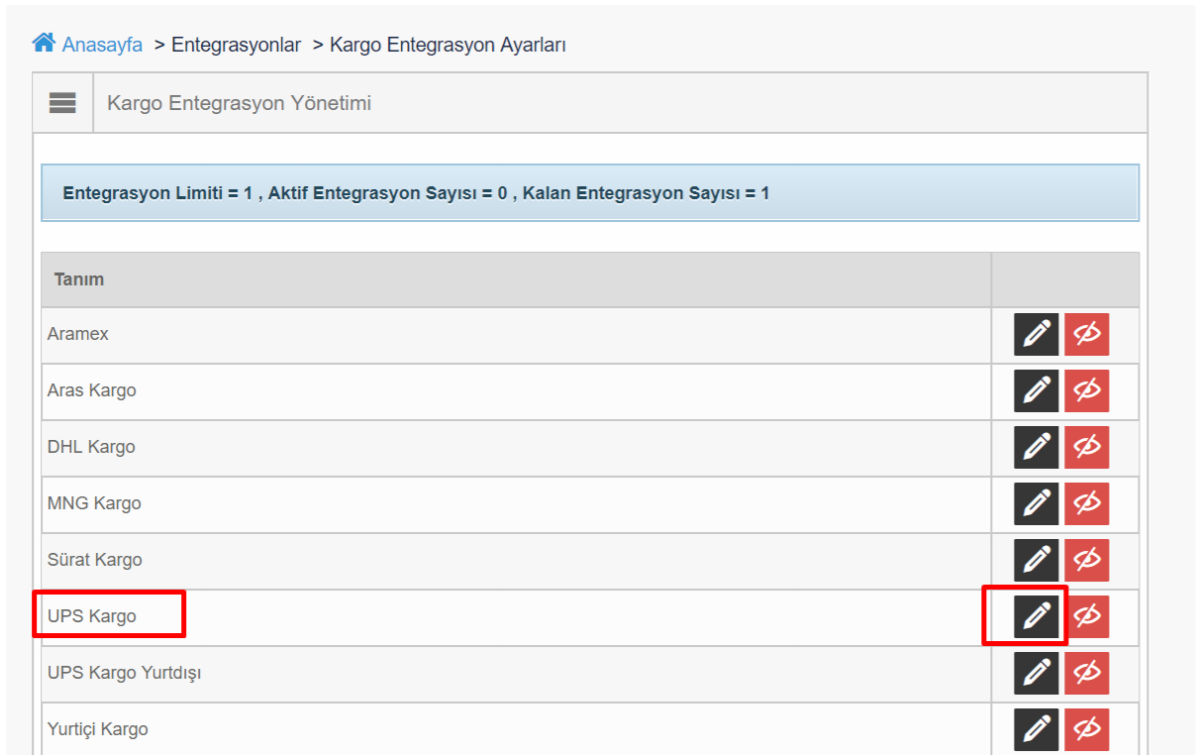Viewport: 1196px width, 755px height.
Task: Select the Sürat Kargo row name
Action: pyautogui.click(x=95, y=560)
